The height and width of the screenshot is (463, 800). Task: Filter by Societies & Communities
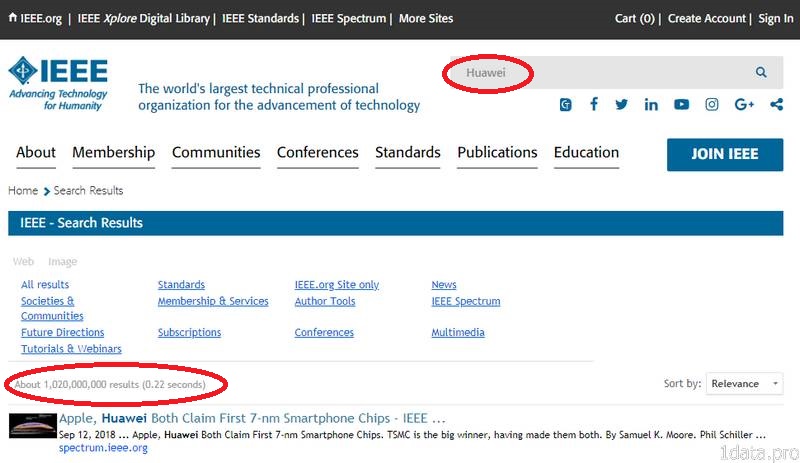click(x=52, y=308)
